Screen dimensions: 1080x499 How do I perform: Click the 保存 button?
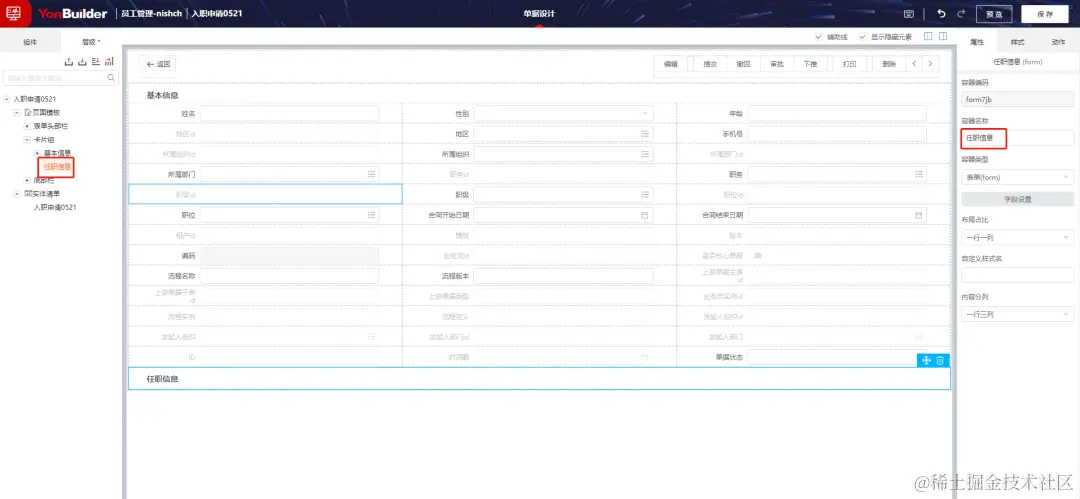pos(1044,14)
